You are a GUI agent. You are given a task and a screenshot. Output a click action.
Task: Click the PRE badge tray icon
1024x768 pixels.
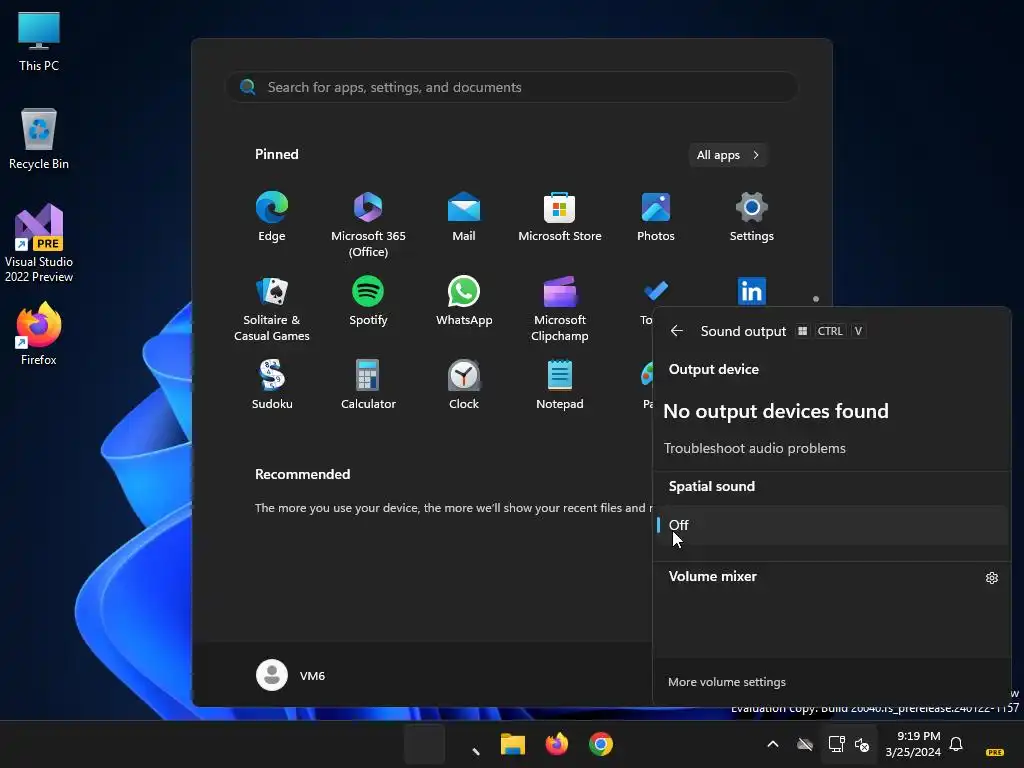(x=995, y=752)
